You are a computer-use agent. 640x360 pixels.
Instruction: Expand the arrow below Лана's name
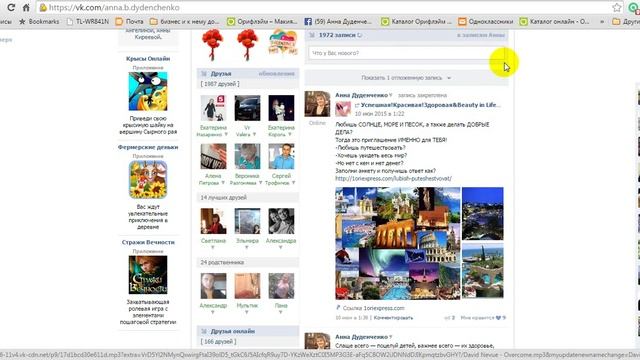coord(280,312)
